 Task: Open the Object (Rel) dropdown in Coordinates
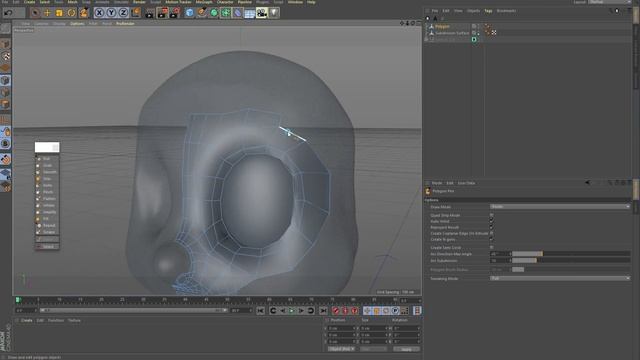click(x=341, y=349)
